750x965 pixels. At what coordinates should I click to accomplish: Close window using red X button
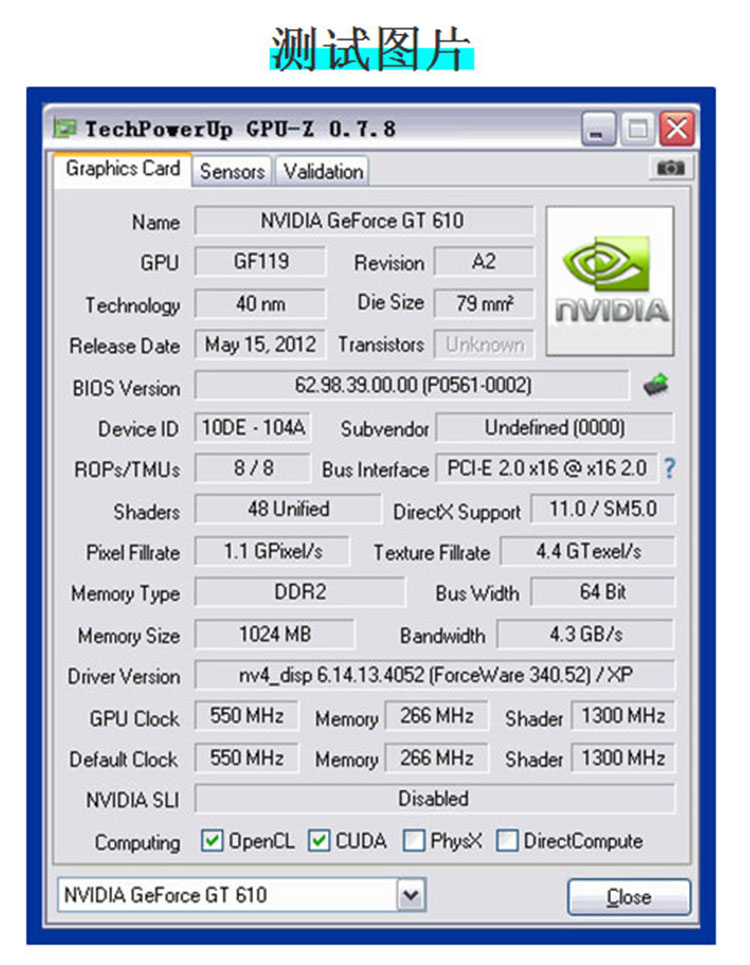tap(676, 129)
